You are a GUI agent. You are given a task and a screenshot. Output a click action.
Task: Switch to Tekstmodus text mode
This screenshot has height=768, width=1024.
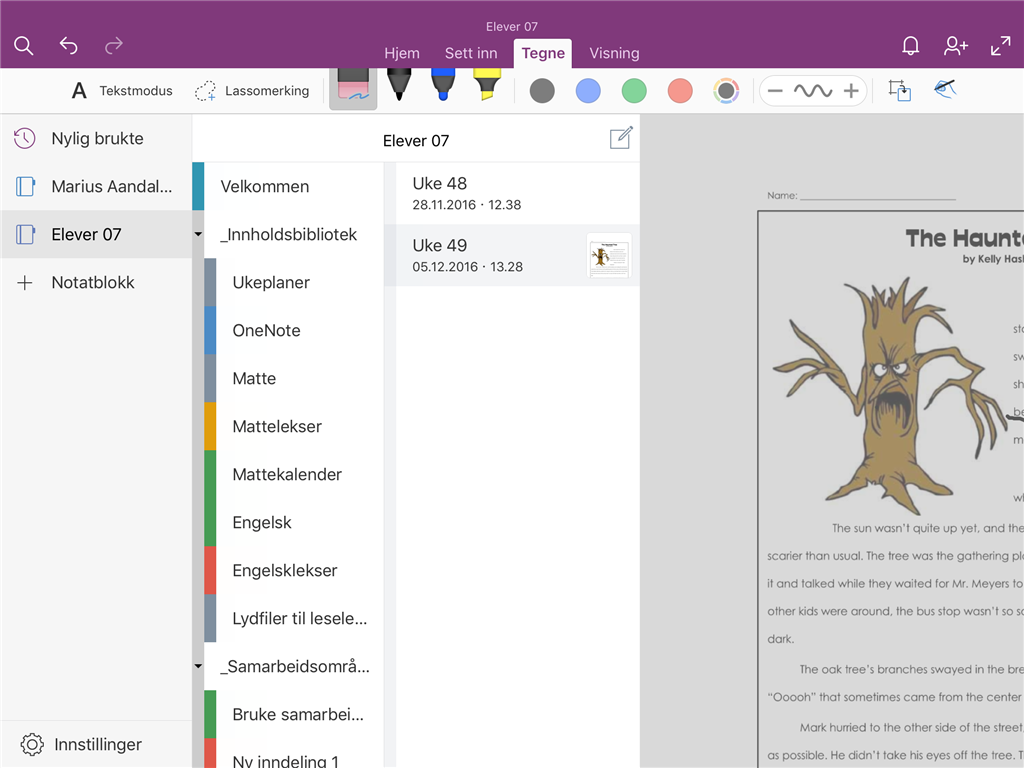click(x=122, y=91)
